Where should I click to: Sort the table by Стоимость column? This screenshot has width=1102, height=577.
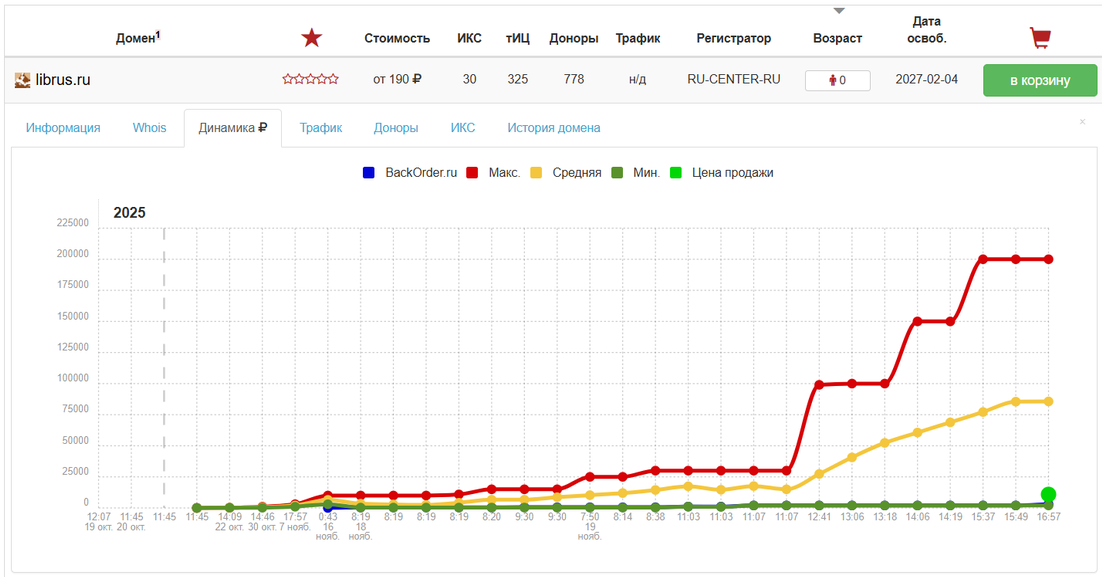point(397,39)
